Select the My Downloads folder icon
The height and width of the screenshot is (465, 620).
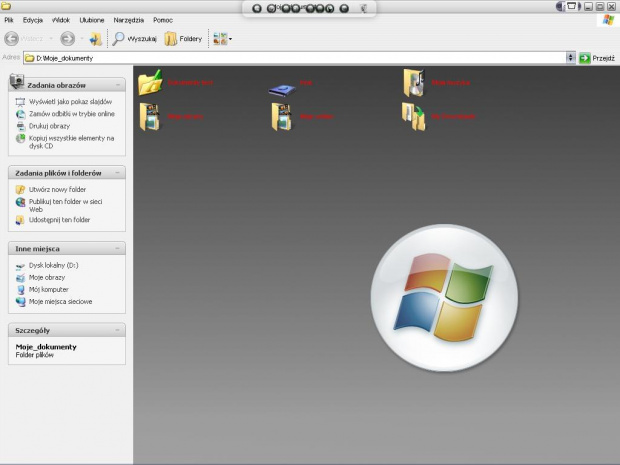[414, 116]
